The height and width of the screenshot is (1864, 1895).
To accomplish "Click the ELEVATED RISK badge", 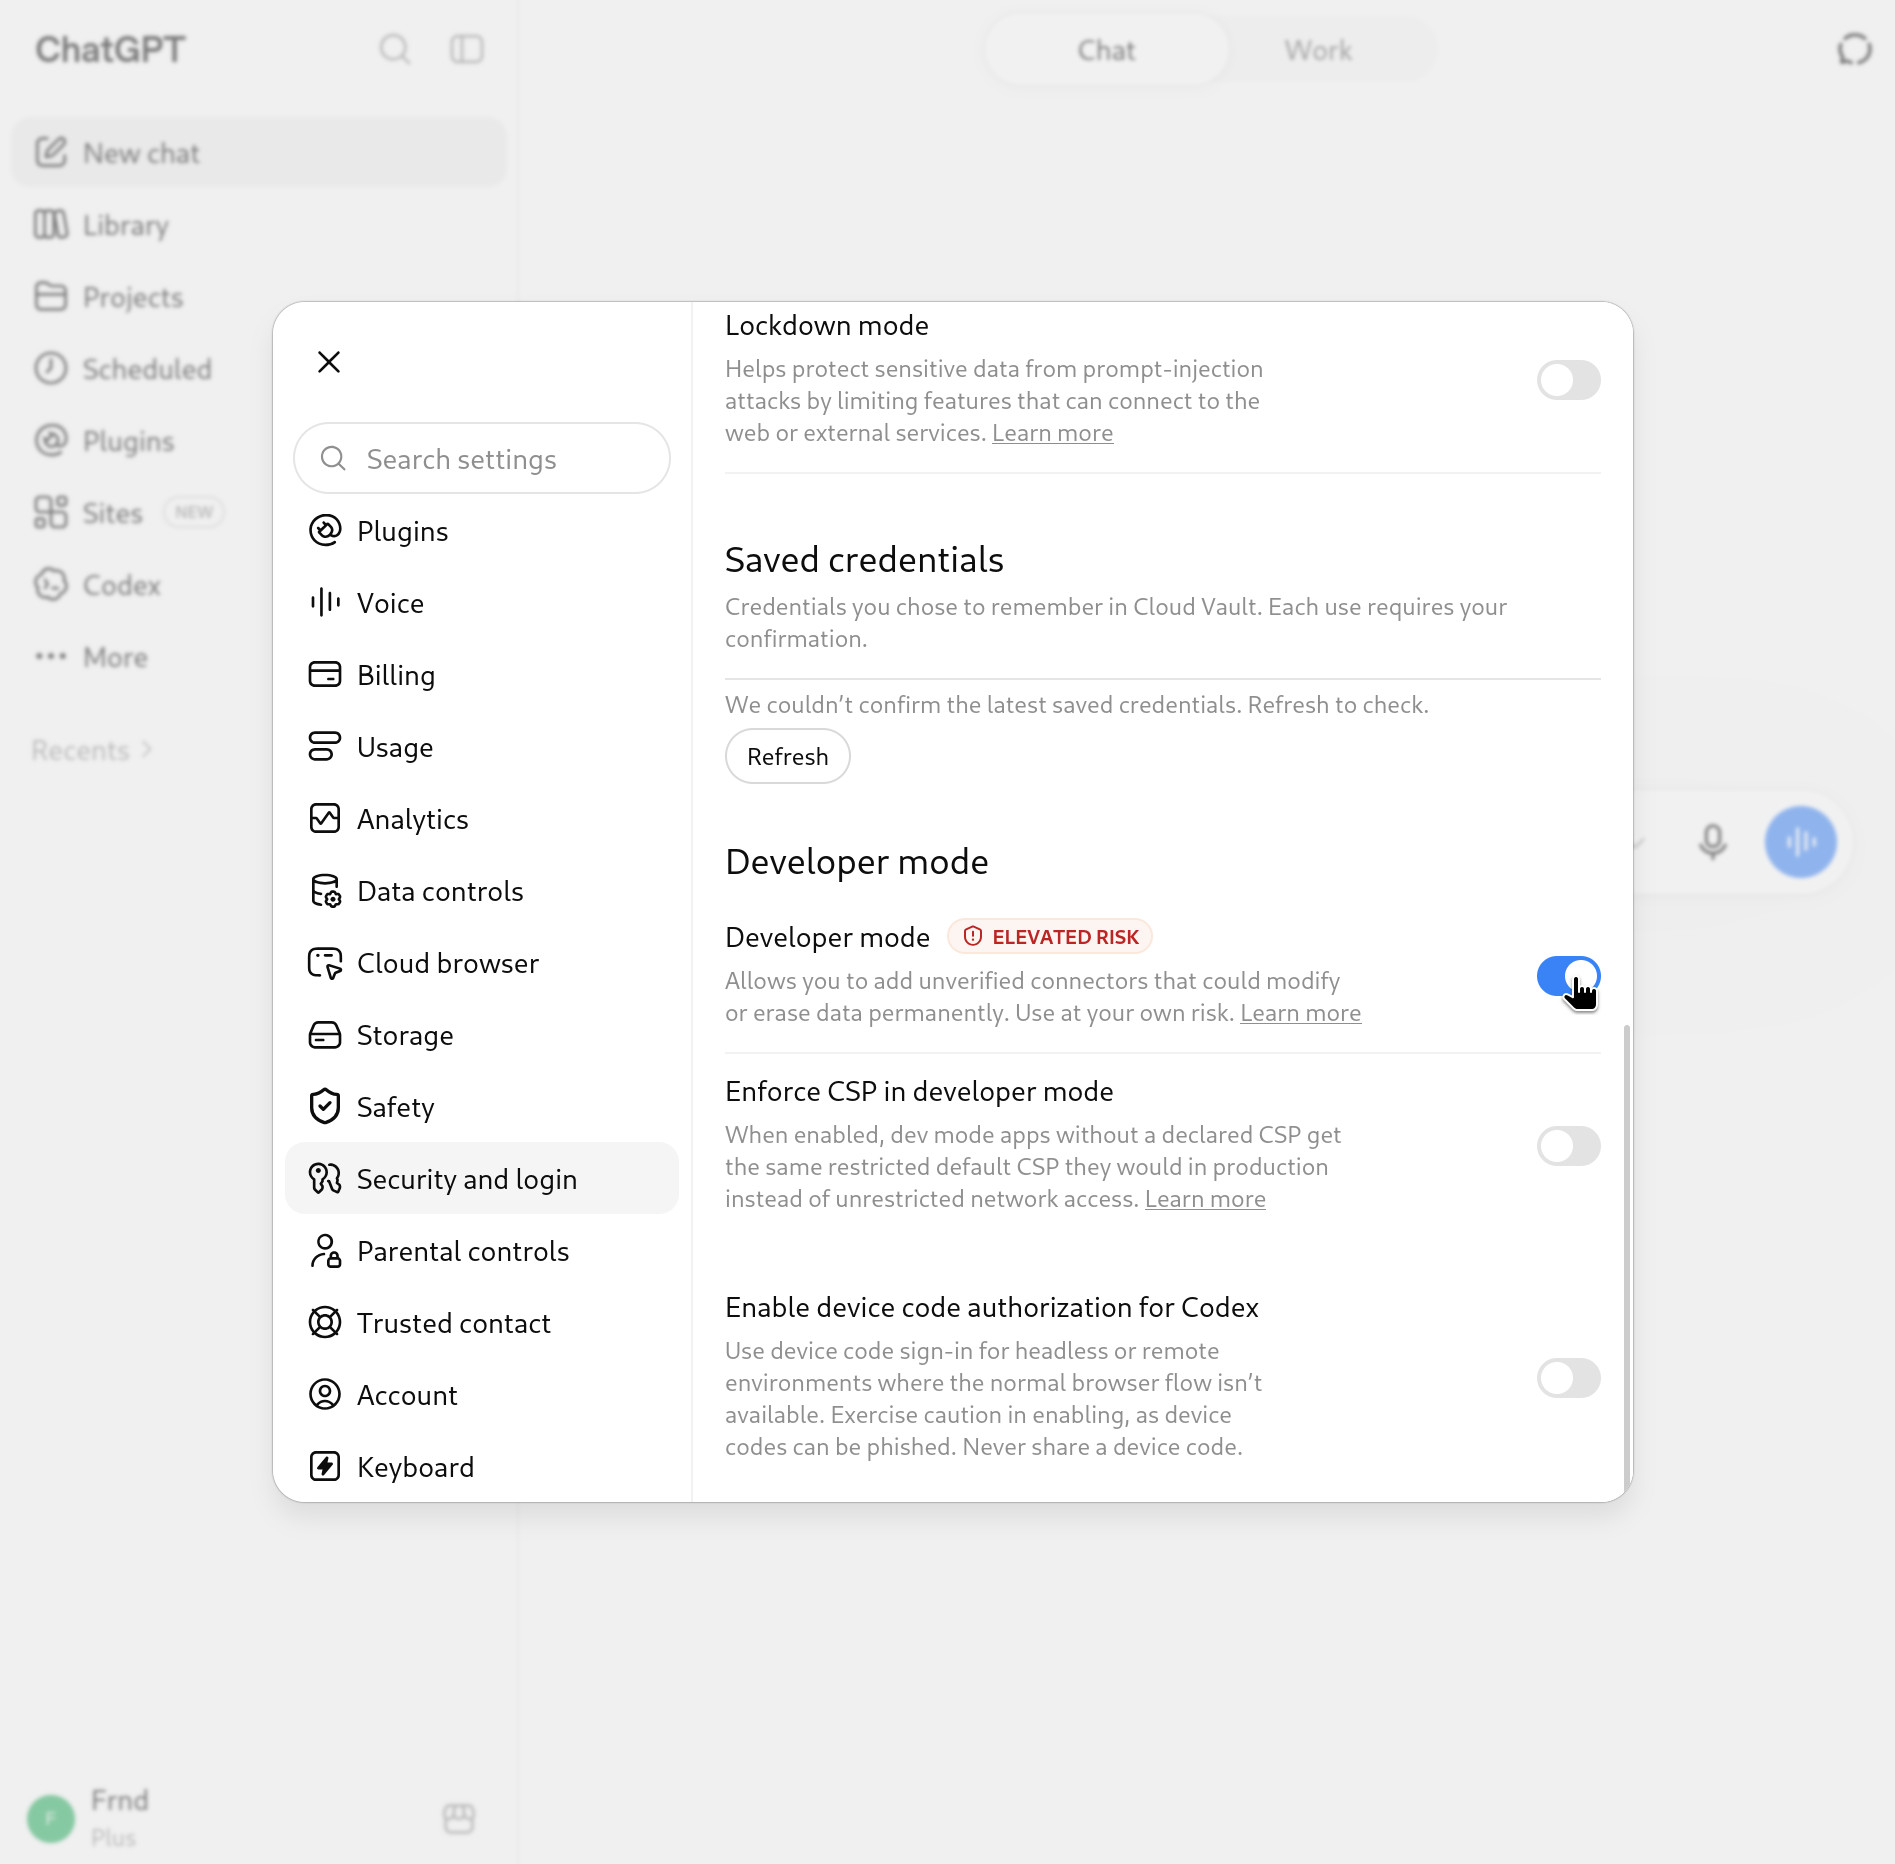I will [1050, 937].
